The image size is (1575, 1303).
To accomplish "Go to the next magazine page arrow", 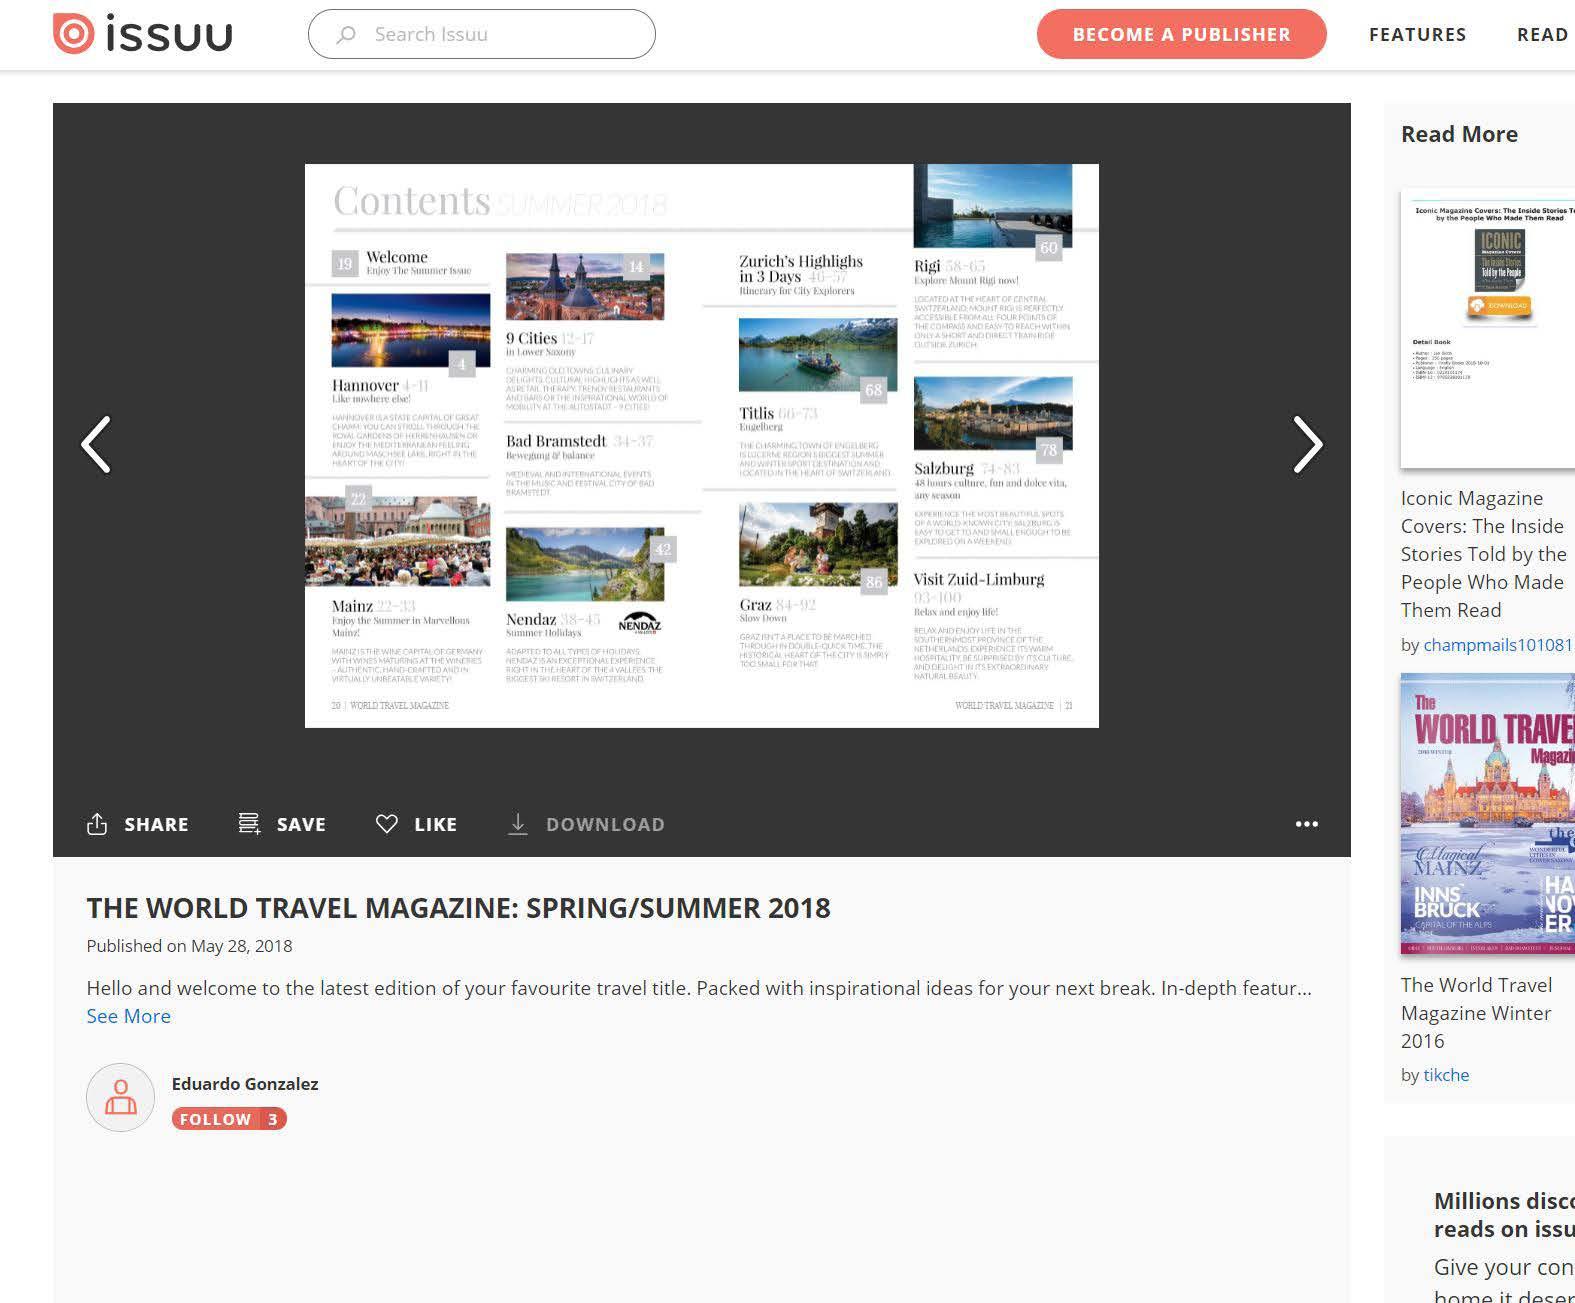I will [1307, 444].
